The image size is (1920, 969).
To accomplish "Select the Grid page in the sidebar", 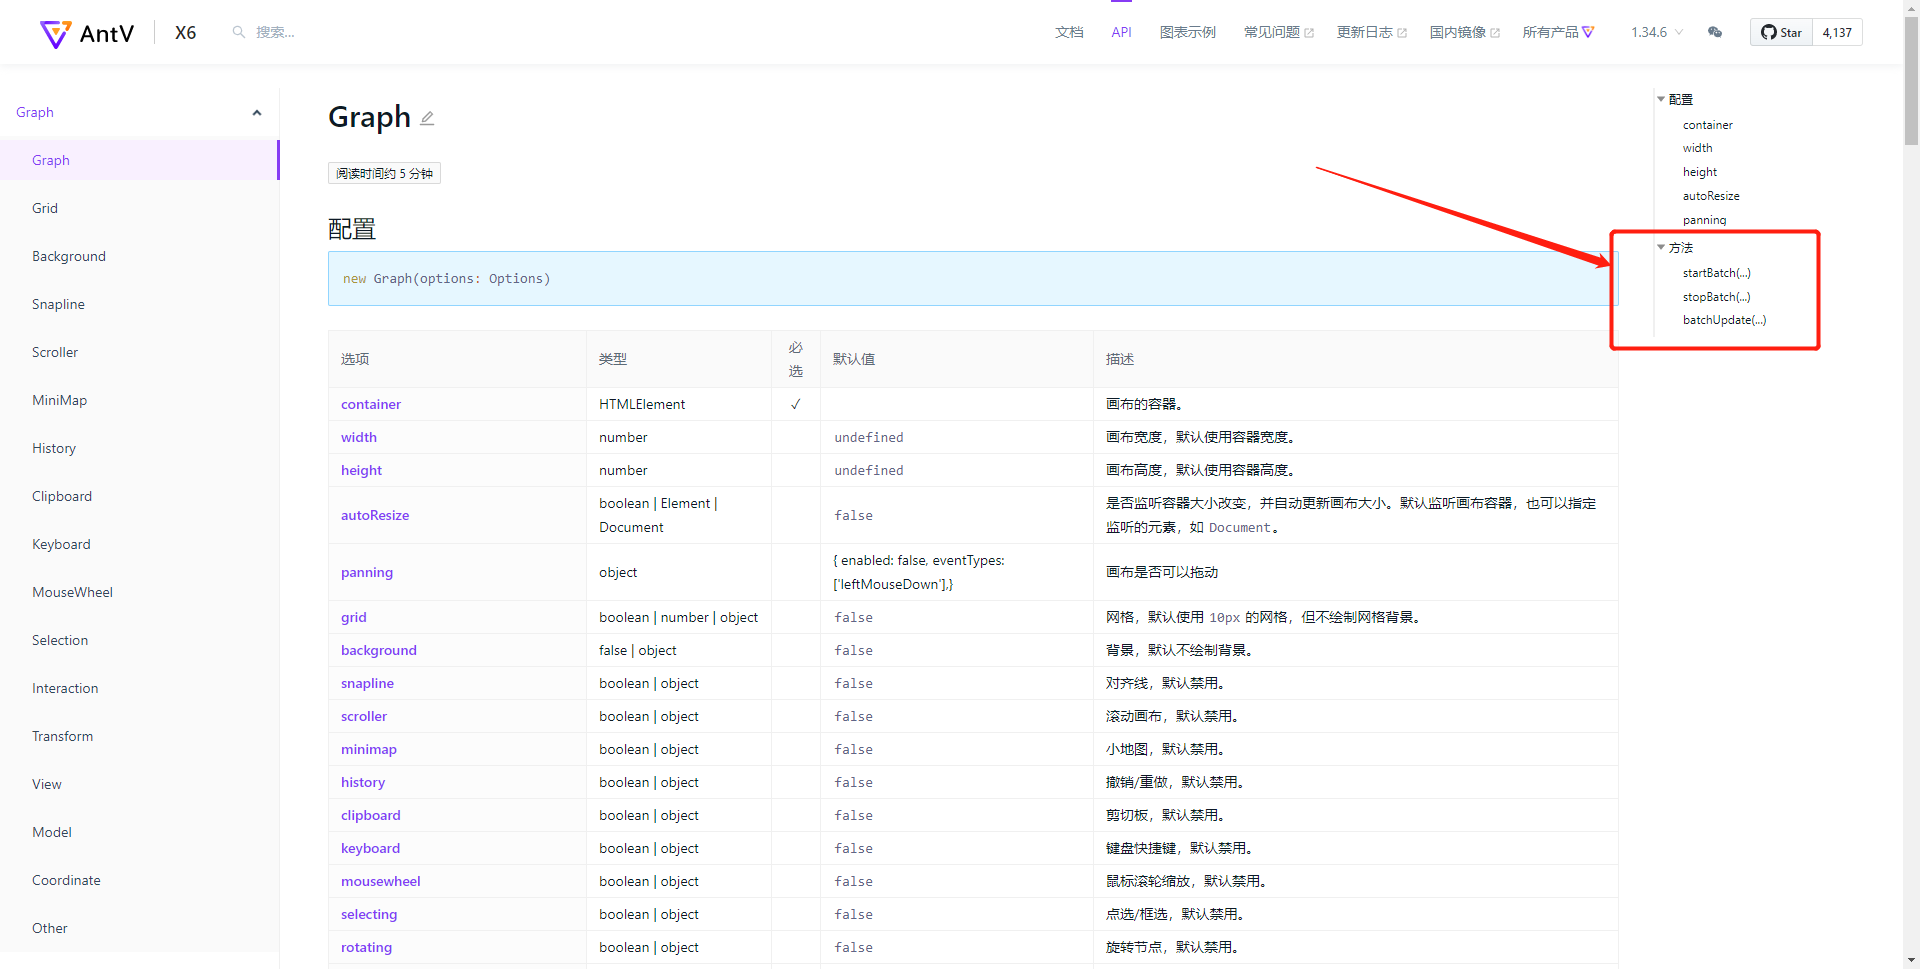I will [x=45, y=208].
